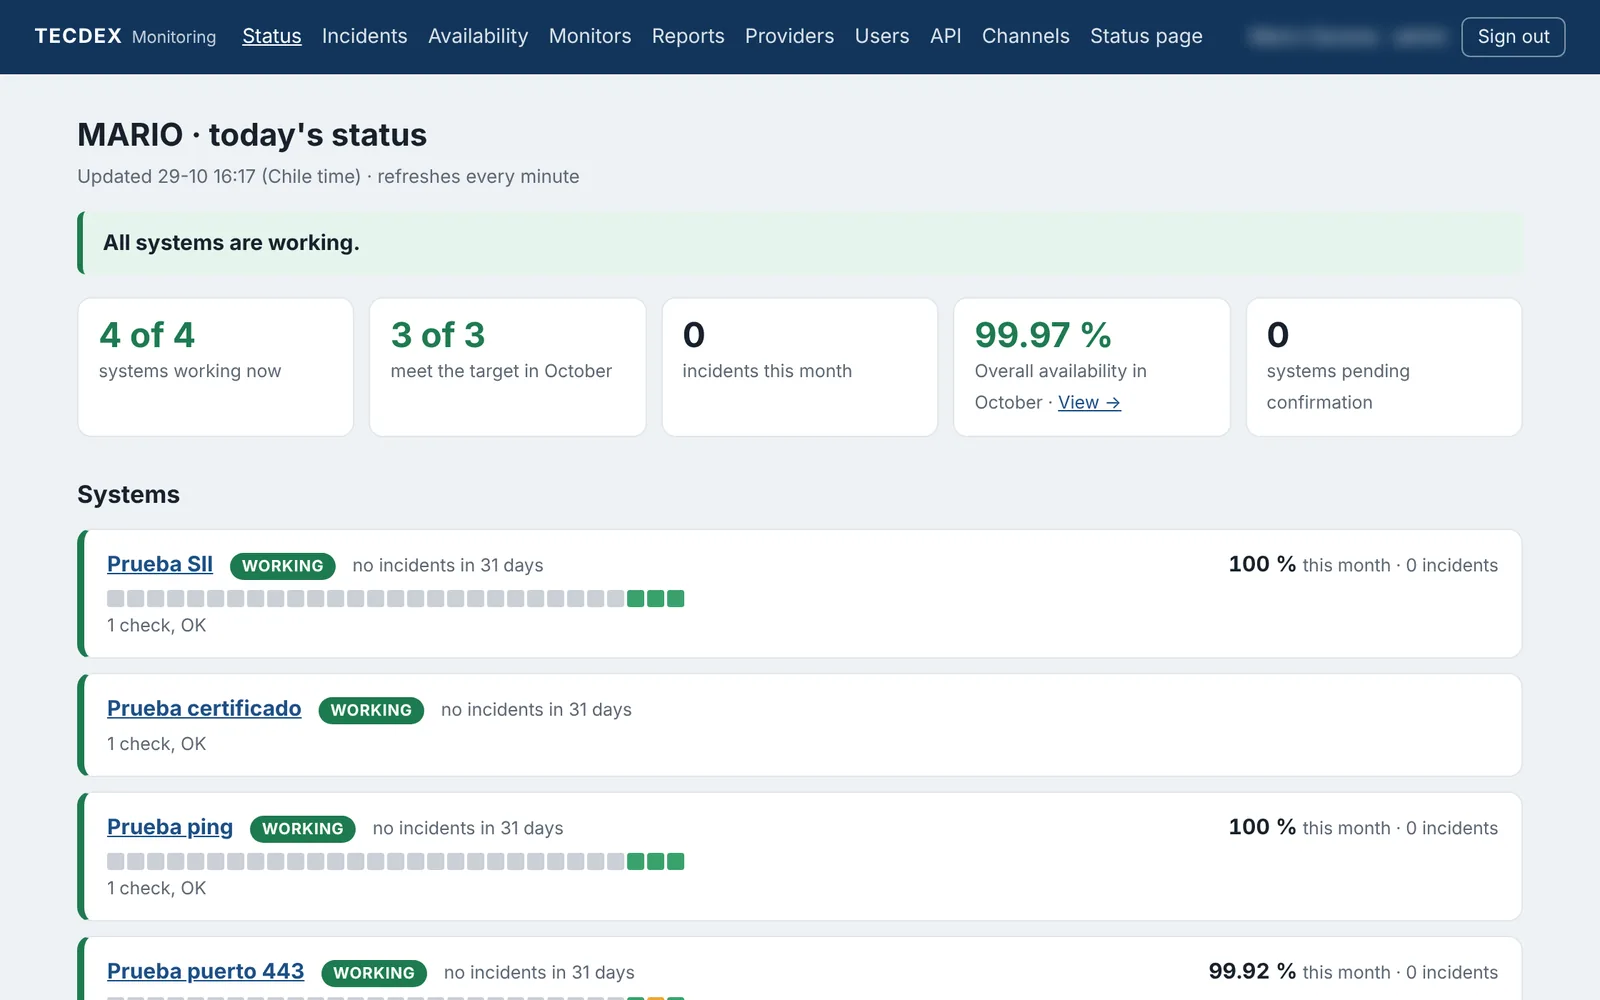The image size is (1600, 1000).
Task: Click the WORKING badge for Prueba puerto 443
Action: click(374, 973)
